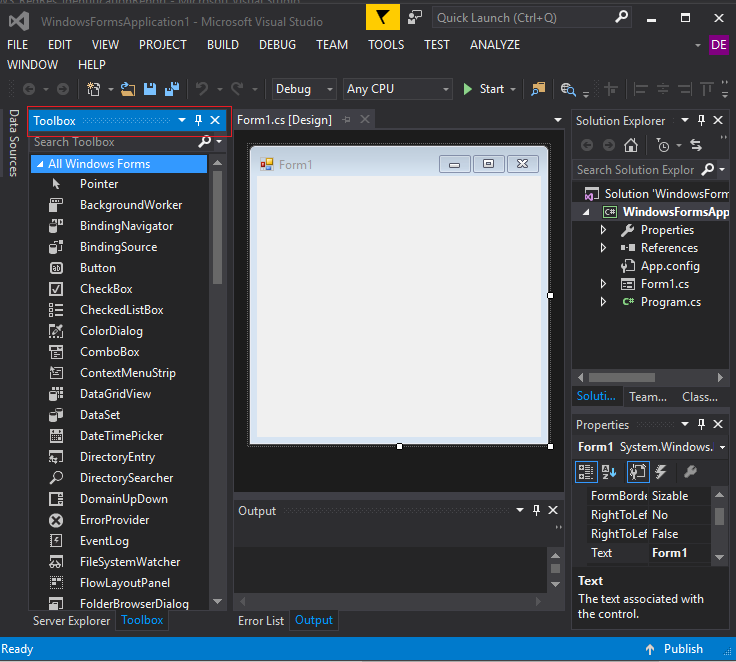The width and height of the screenshot is (736, 662).
Task: Open the DEBUG menu
Action: (277, 45)
